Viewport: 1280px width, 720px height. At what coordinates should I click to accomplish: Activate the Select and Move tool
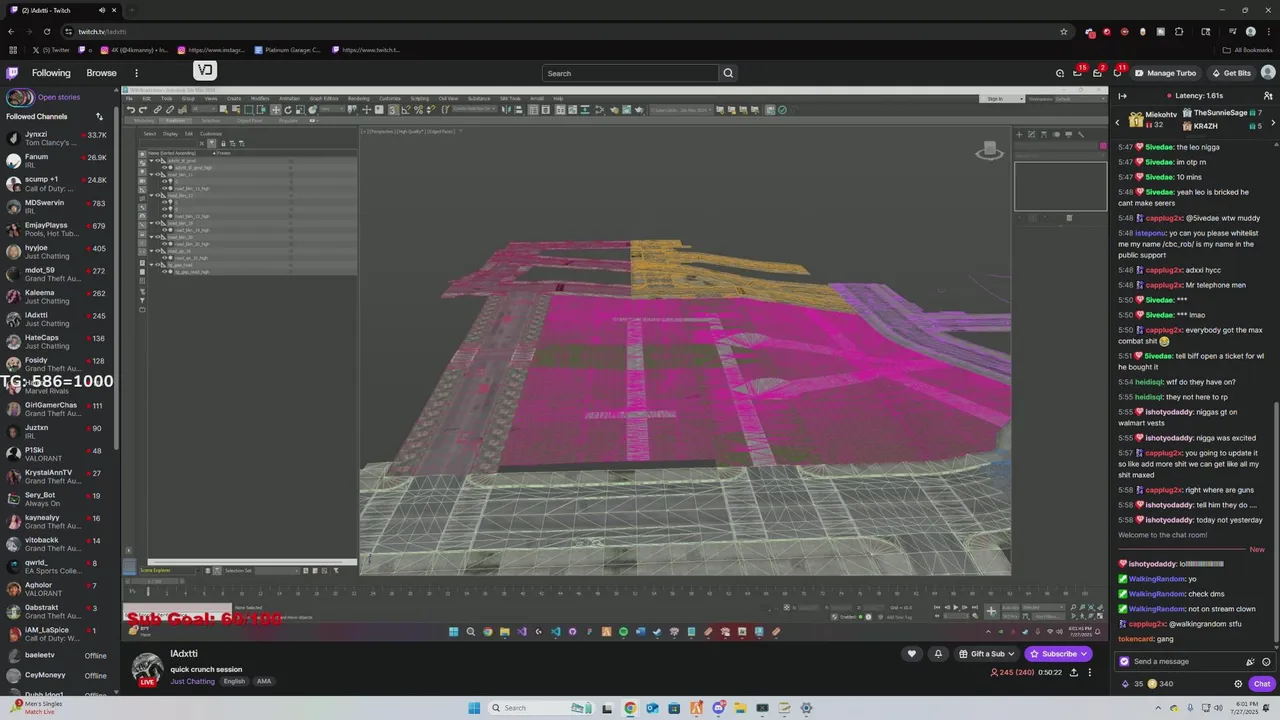276,110
